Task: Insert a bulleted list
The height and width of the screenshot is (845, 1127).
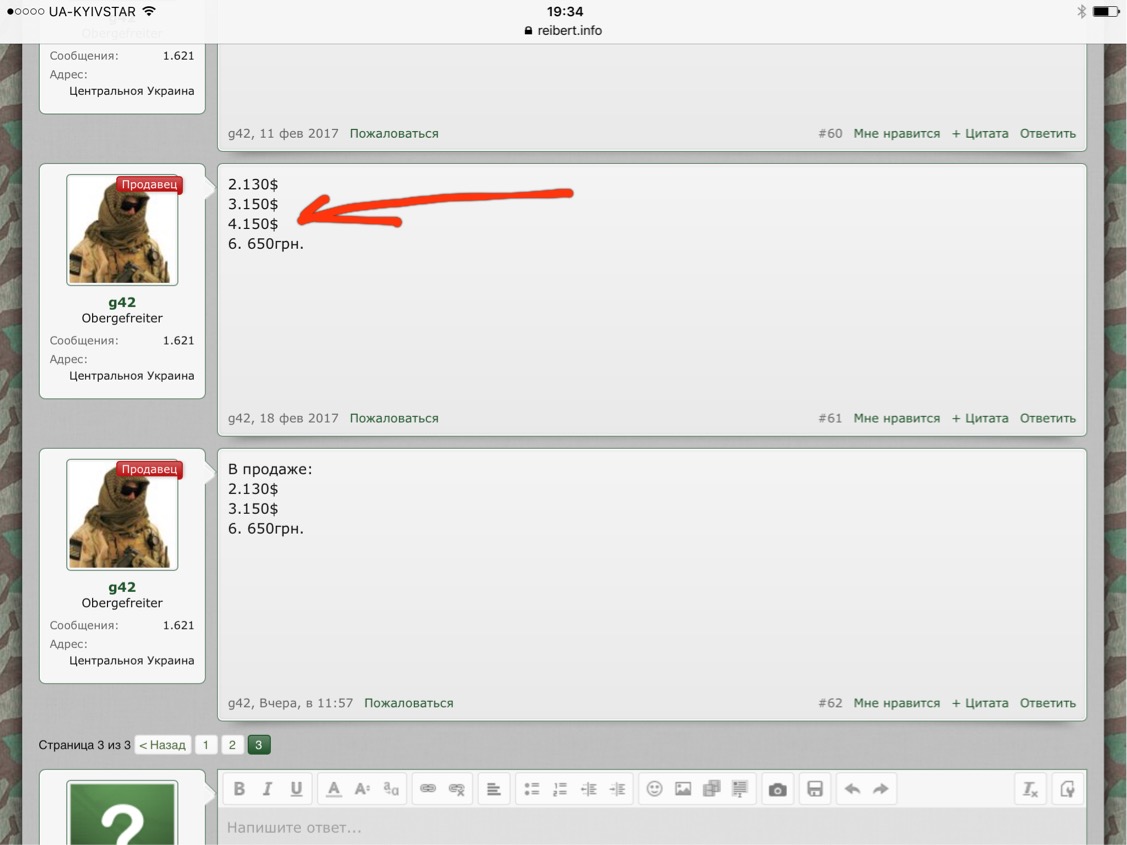Action: tap(531, 789)
